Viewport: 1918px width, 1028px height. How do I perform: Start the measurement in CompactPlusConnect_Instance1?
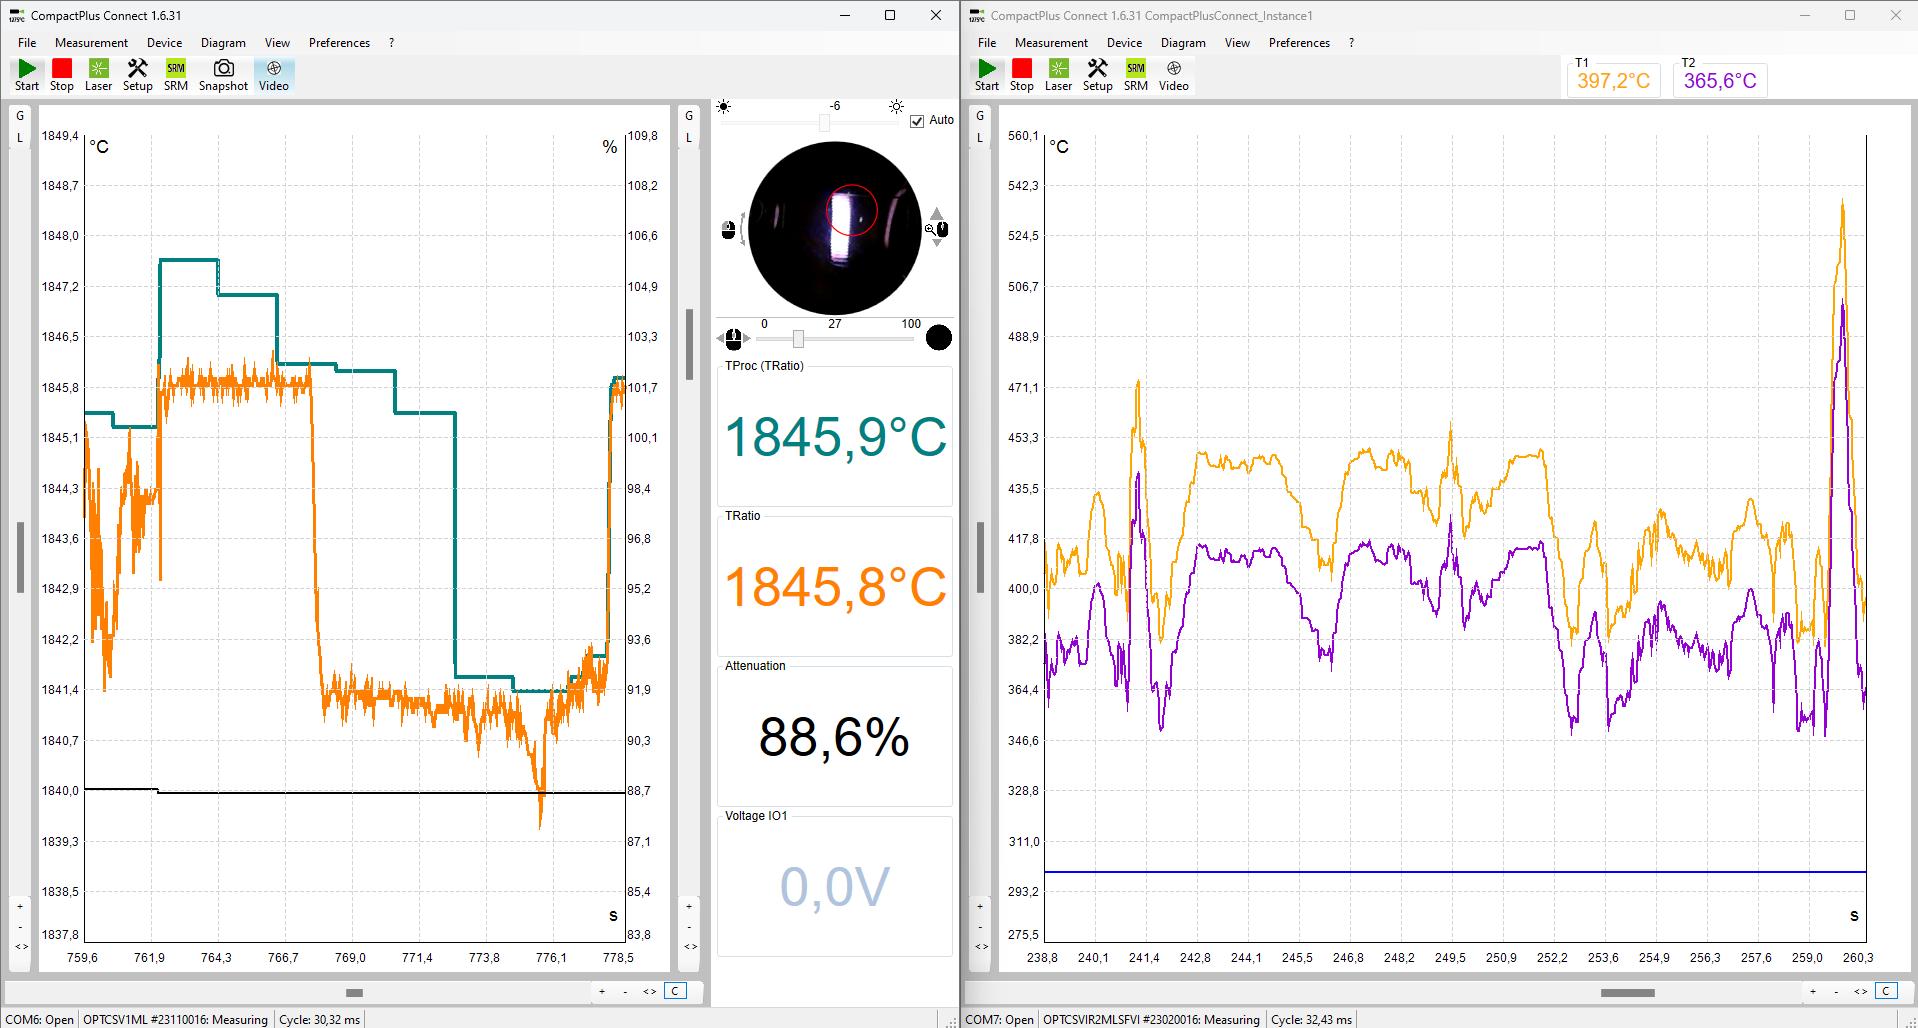986,71
